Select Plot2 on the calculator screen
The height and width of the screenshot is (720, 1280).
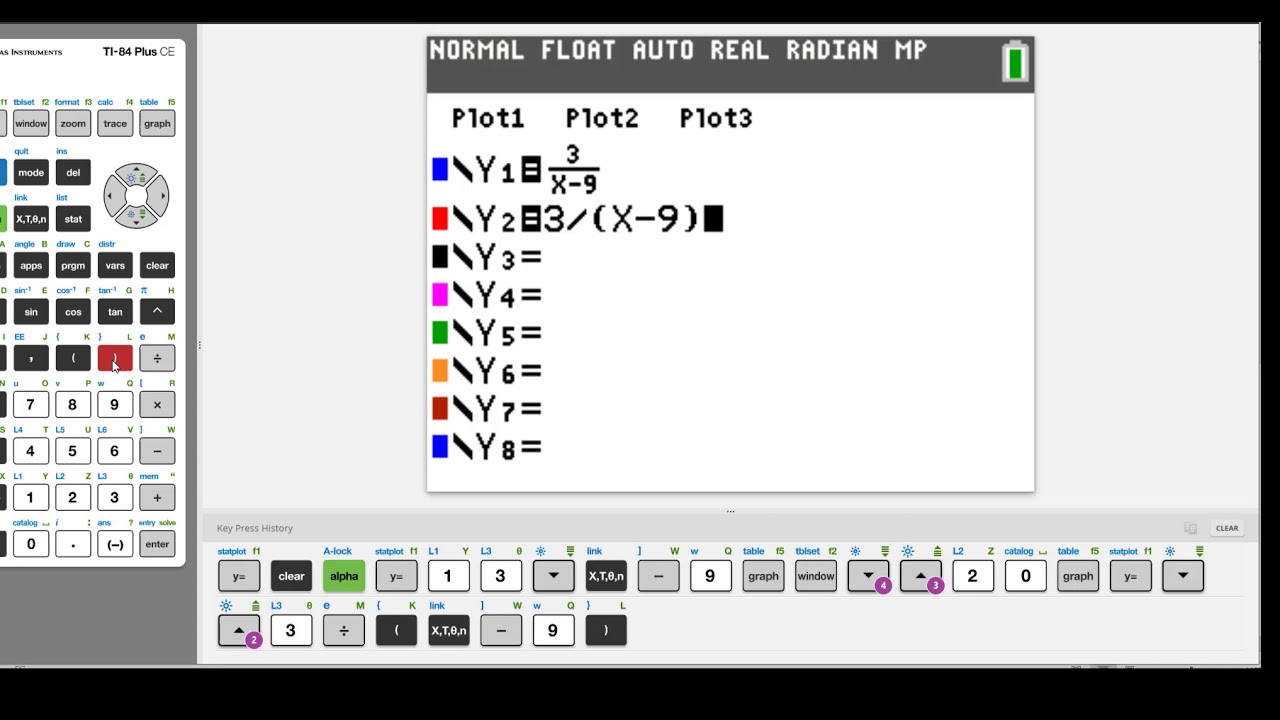[602, 119]
